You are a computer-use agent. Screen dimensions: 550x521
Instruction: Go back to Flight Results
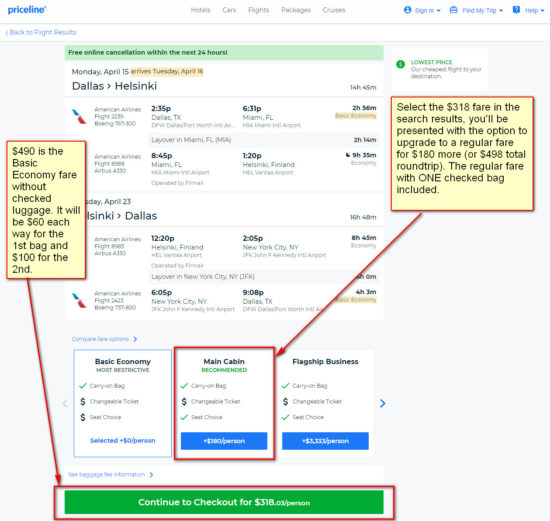click(41, 32)
